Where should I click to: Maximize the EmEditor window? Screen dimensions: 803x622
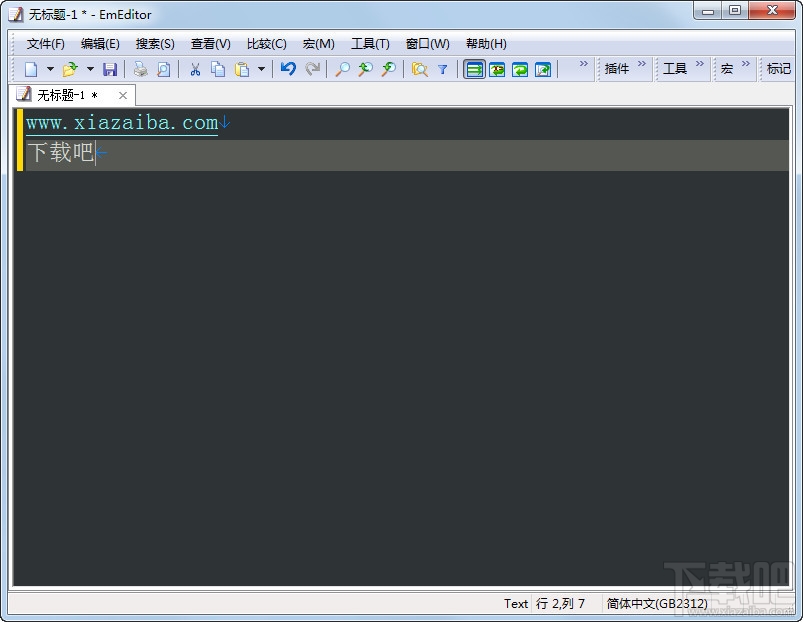pos(735,10)
